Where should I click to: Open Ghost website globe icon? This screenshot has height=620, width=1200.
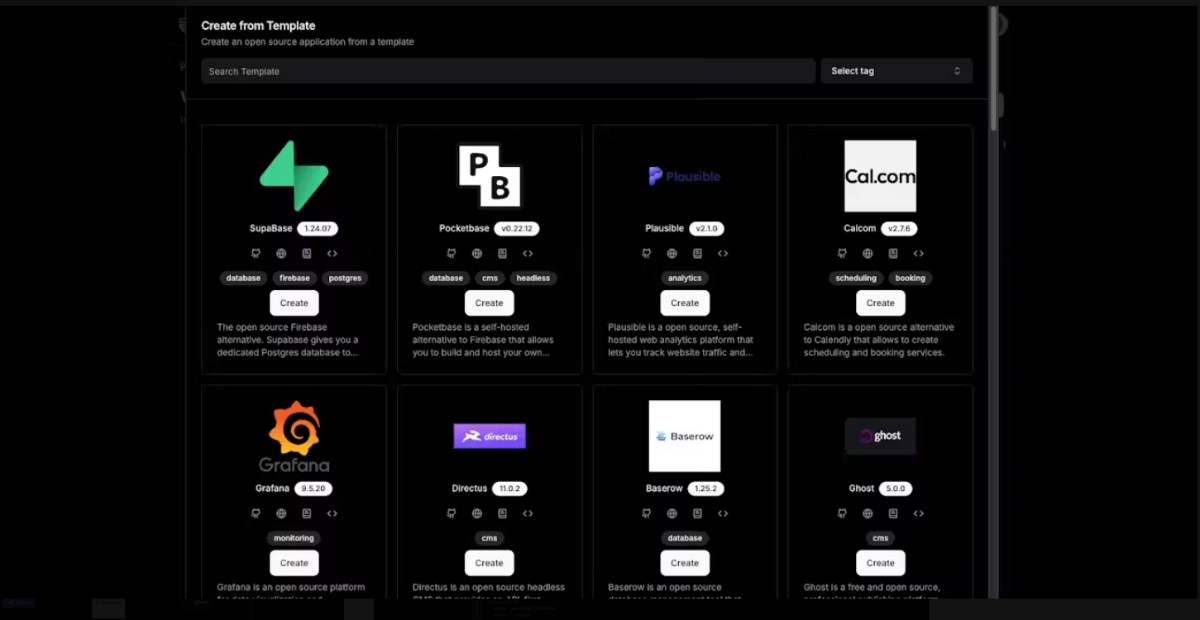click(x=868, y=514)
